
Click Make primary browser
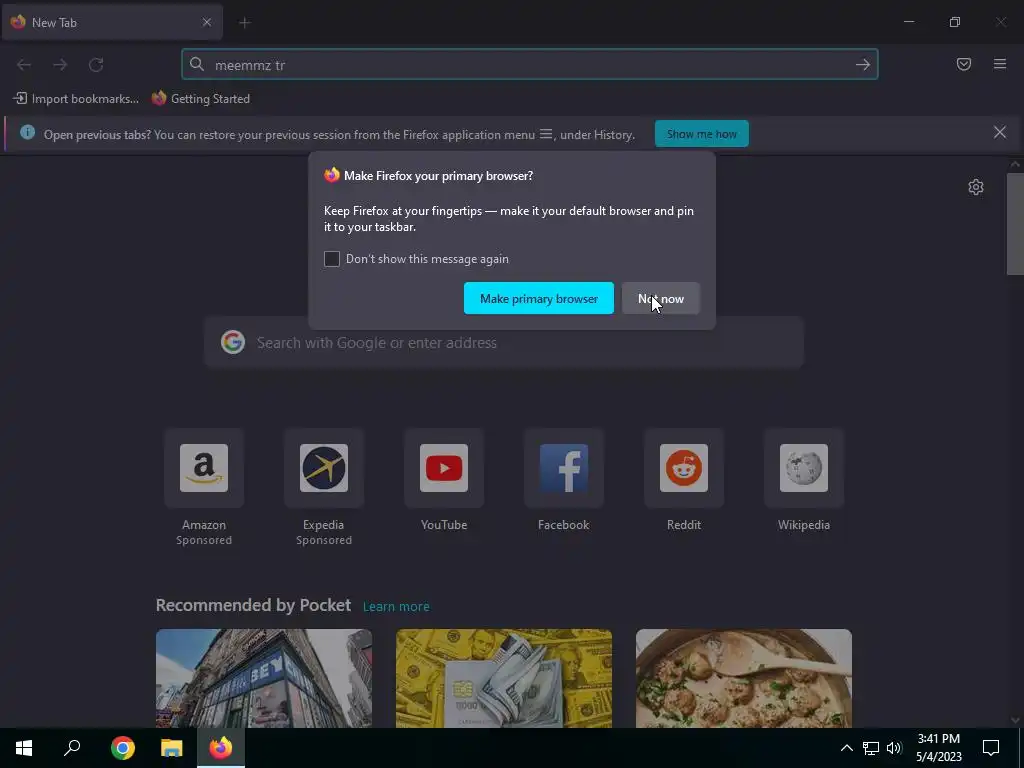point(539,298)
